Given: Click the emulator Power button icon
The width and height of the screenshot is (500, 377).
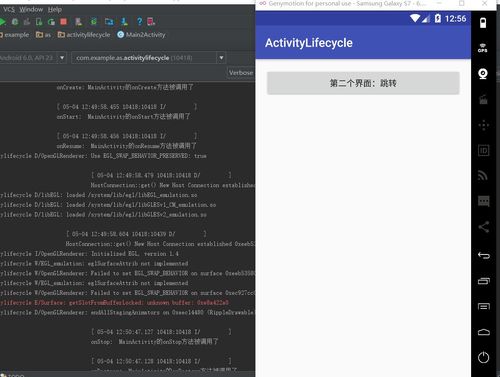Looking at the screenshot, I should (x=483, y=357).
